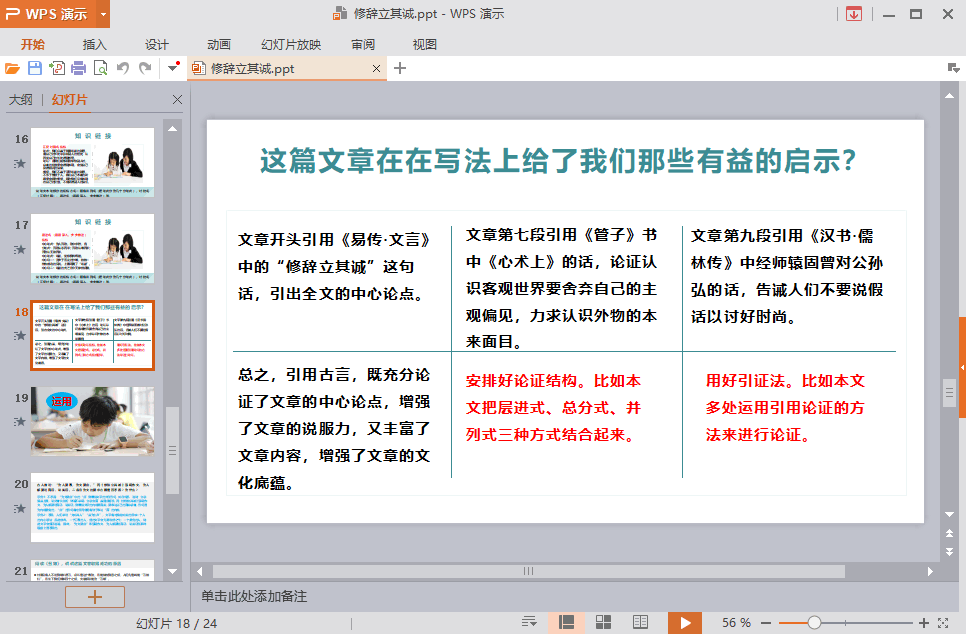Click the fit-to-window icon beside zoom
This screenshot has width=966, height=634.
click(944, 622)
